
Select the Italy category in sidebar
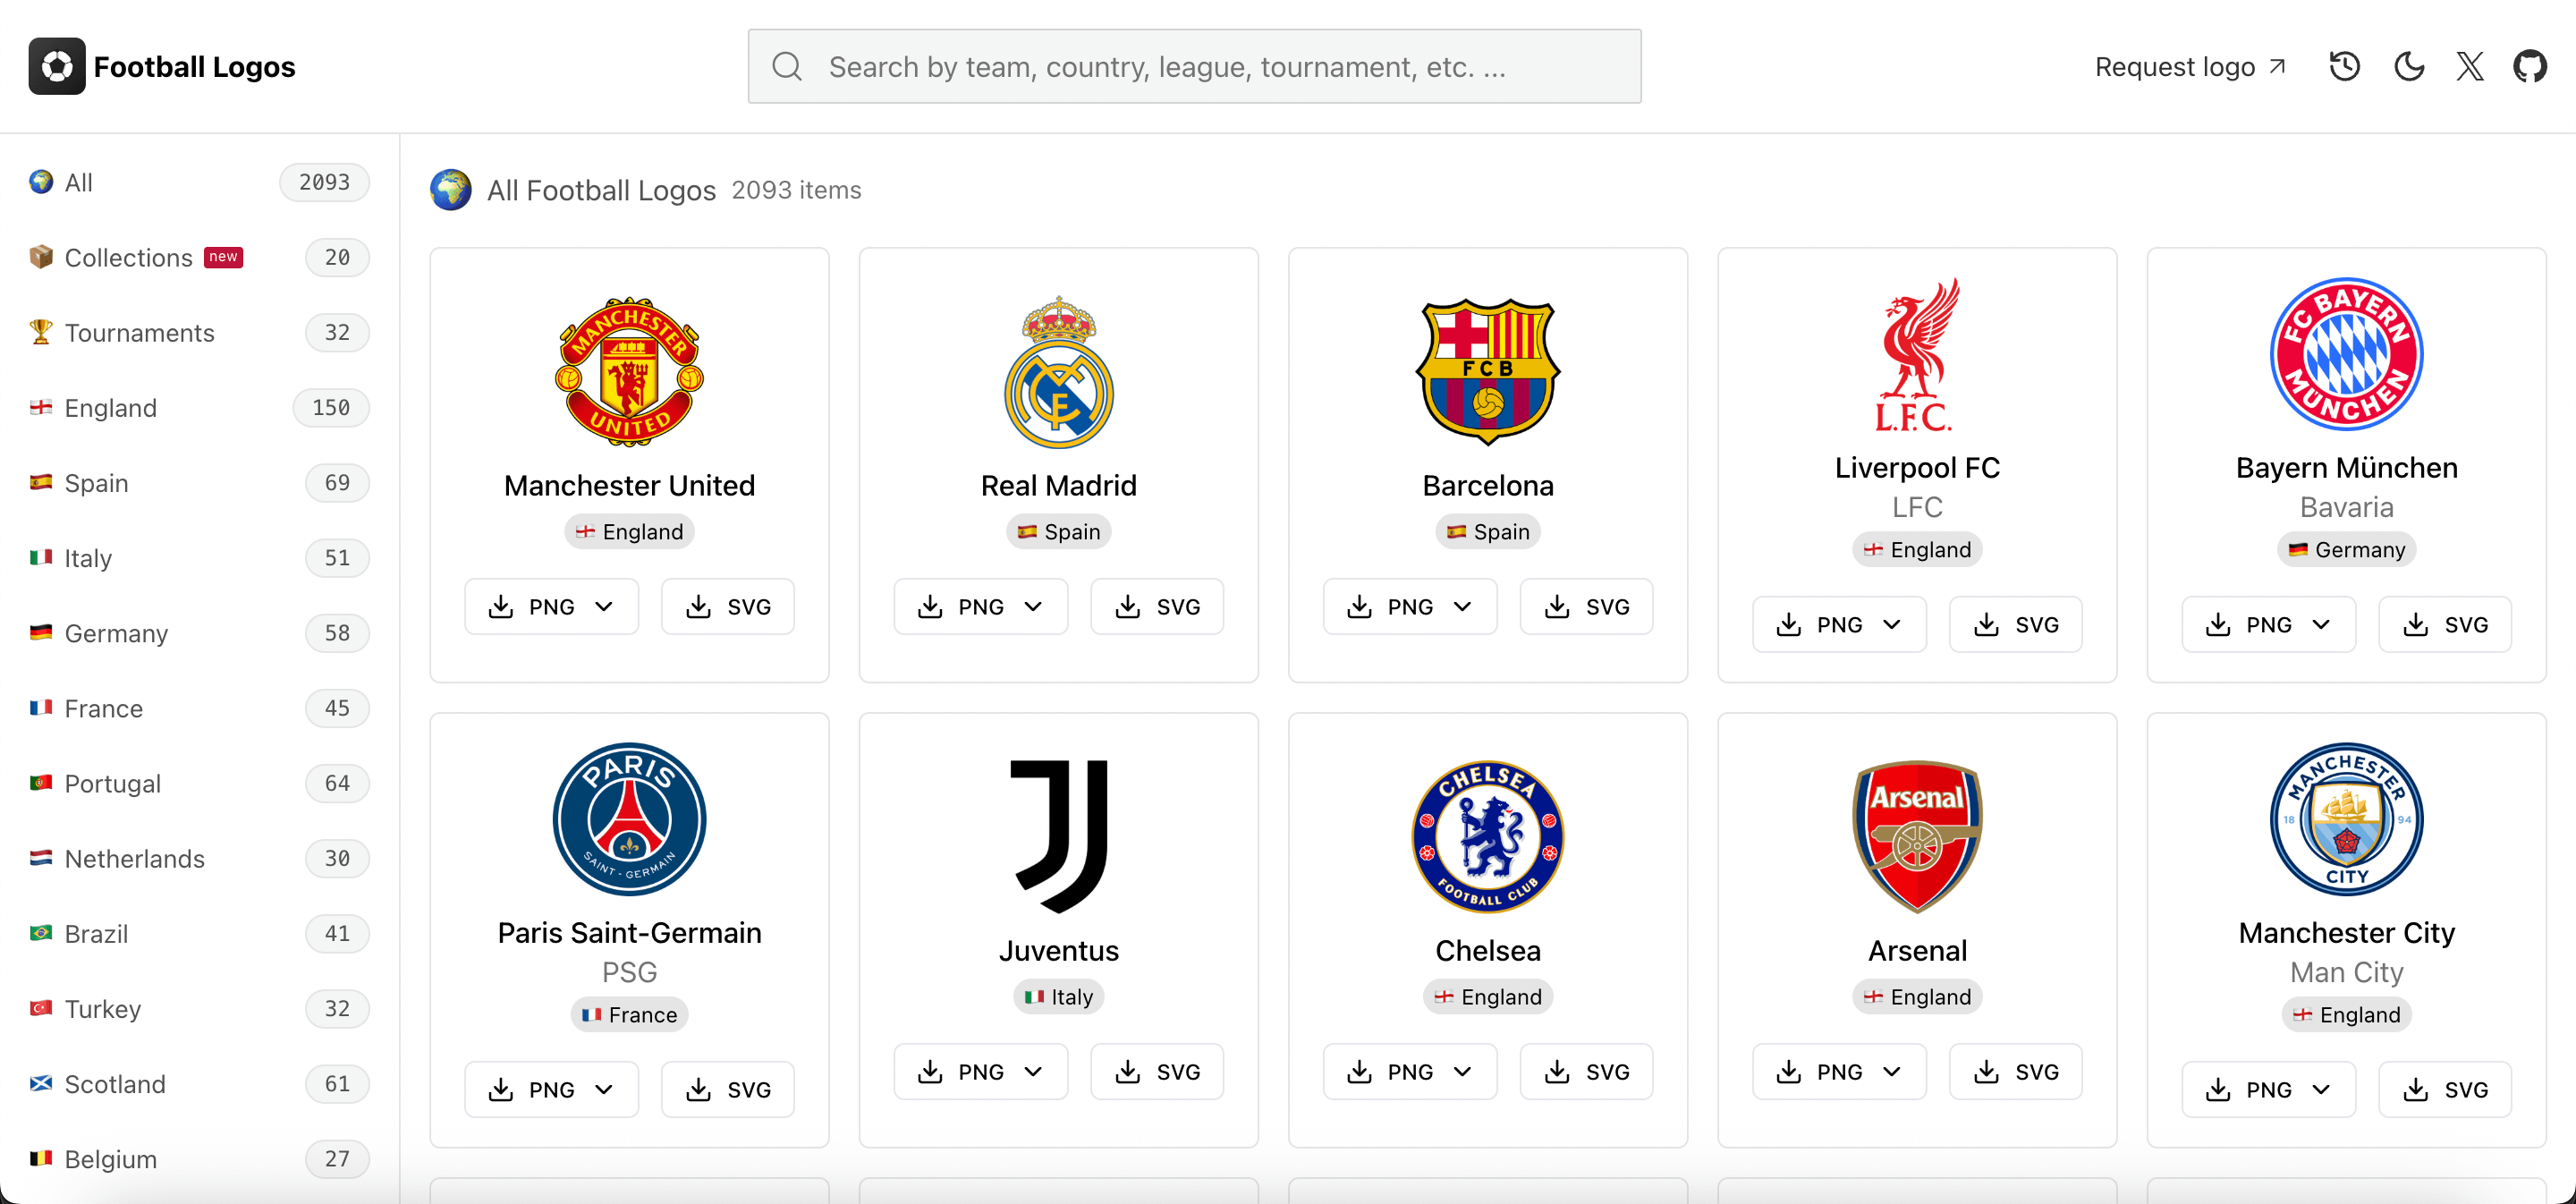point(88,558)
